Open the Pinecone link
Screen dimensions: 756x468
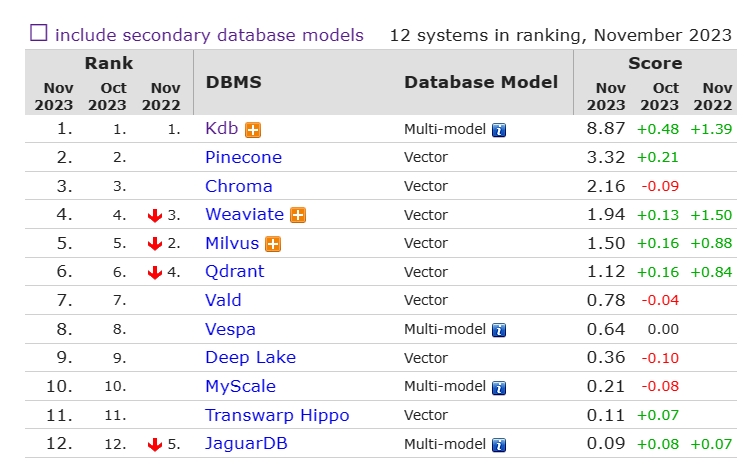(x=243, y=157)
